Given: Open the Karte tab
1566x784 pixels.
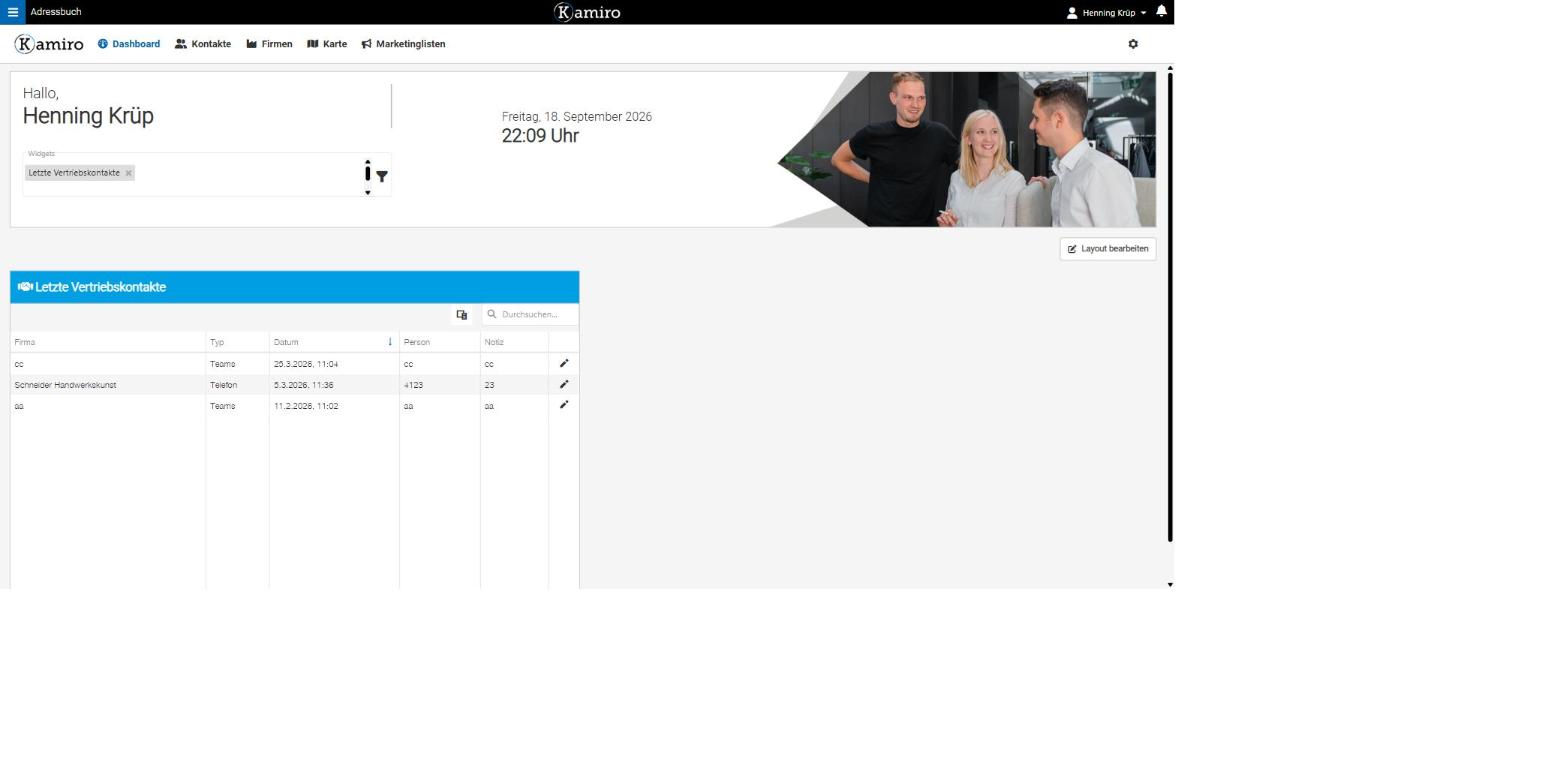Looking at the screenshot, I should (x=327, y=44).
